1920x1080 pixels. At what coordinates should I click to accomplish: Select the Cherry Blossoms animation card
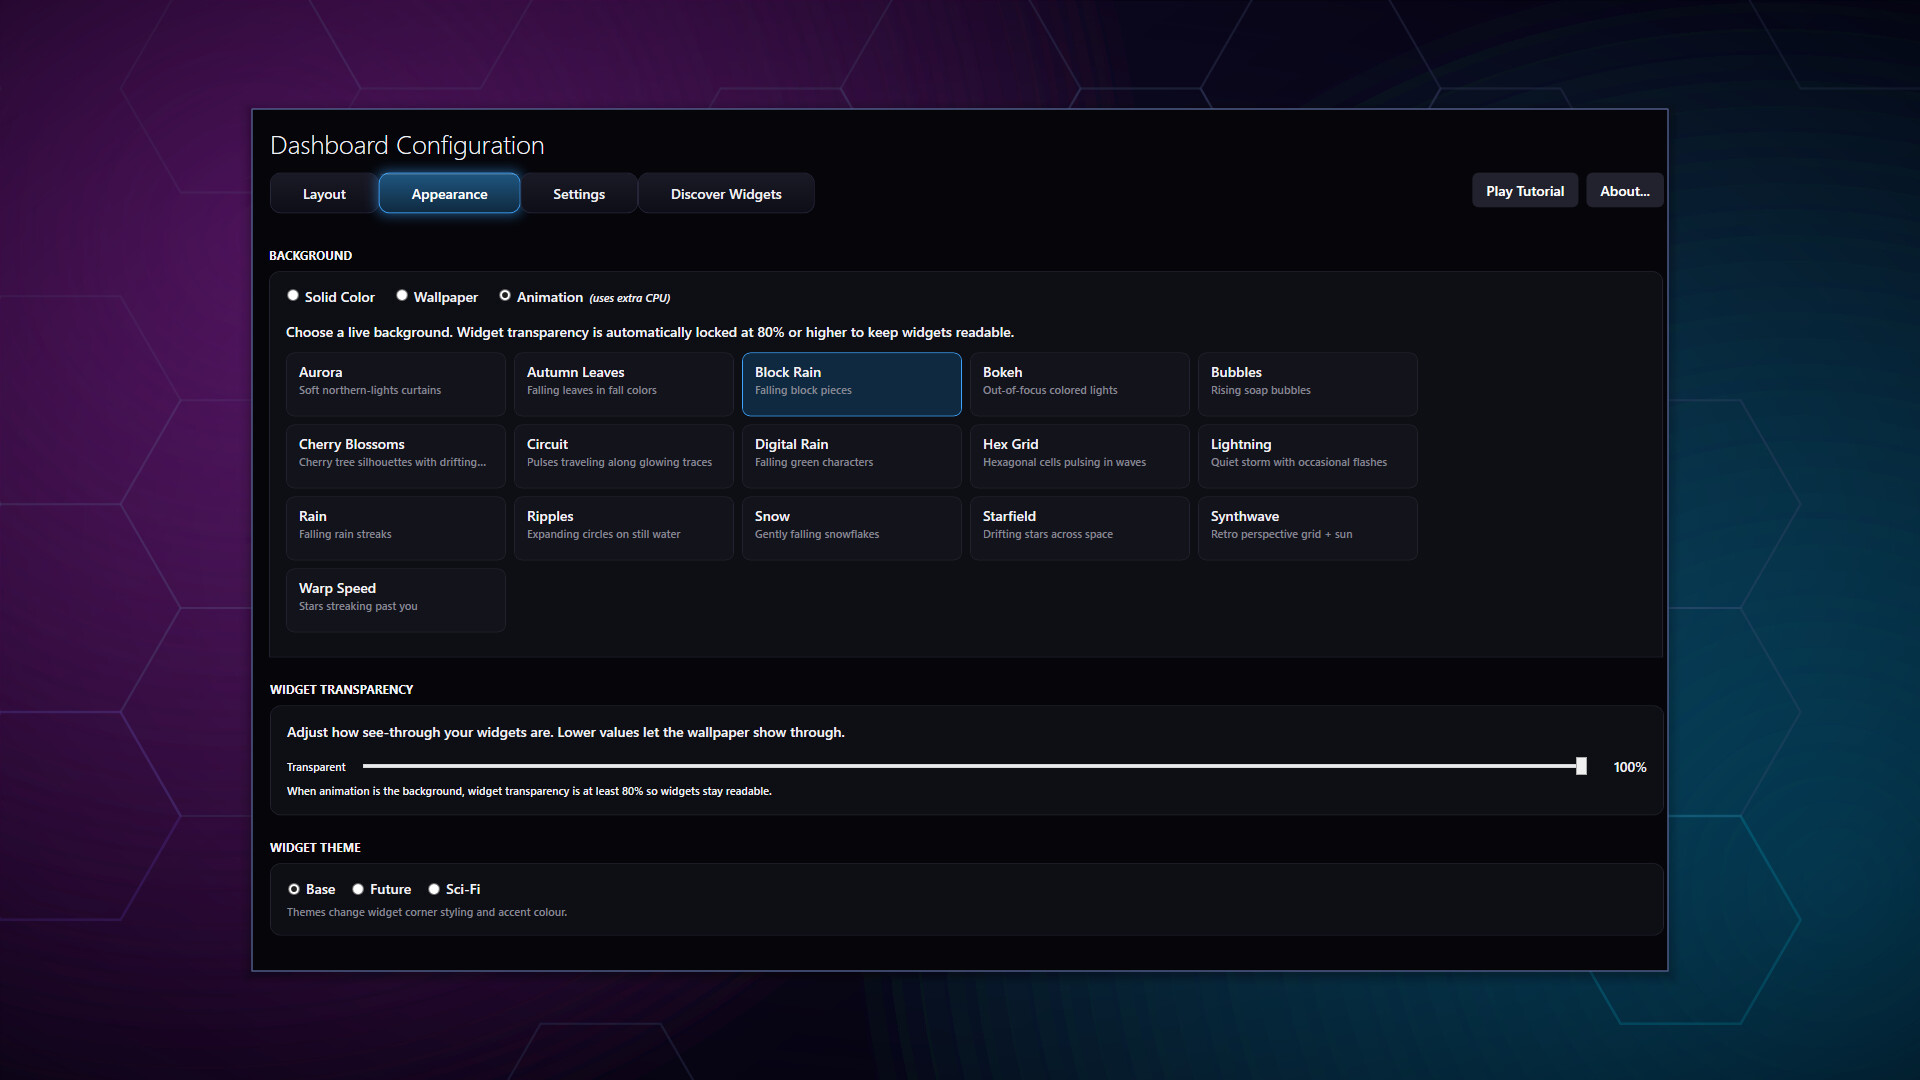point(396,456)
